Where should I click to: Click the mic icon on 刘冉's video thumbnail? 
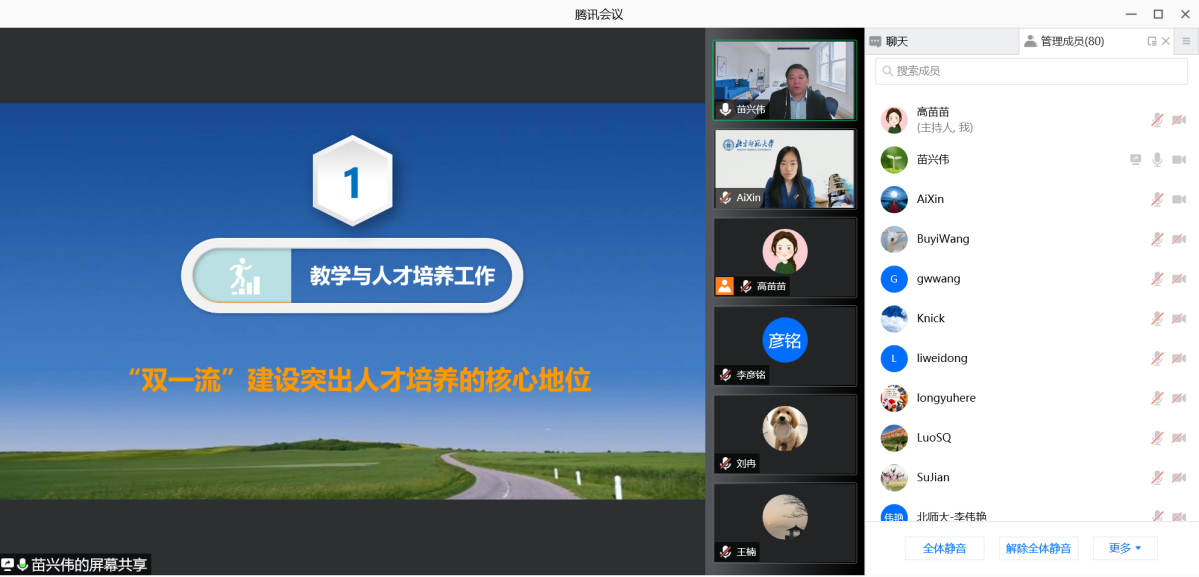click(x=724, y=463)
